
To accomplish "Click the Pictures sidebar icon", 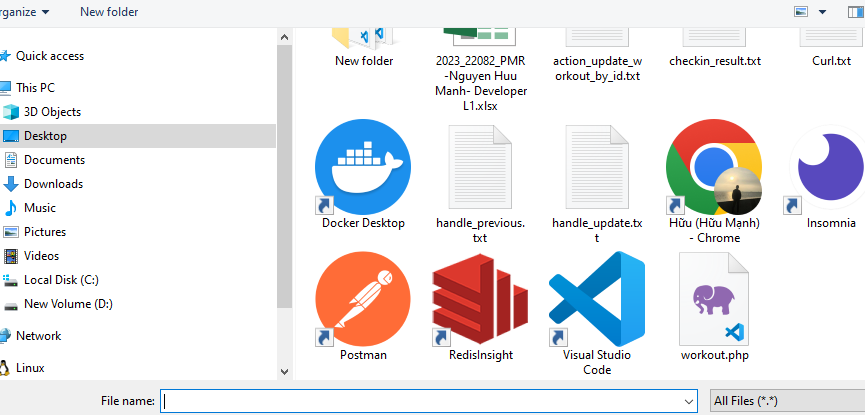I will pos(11,232).
